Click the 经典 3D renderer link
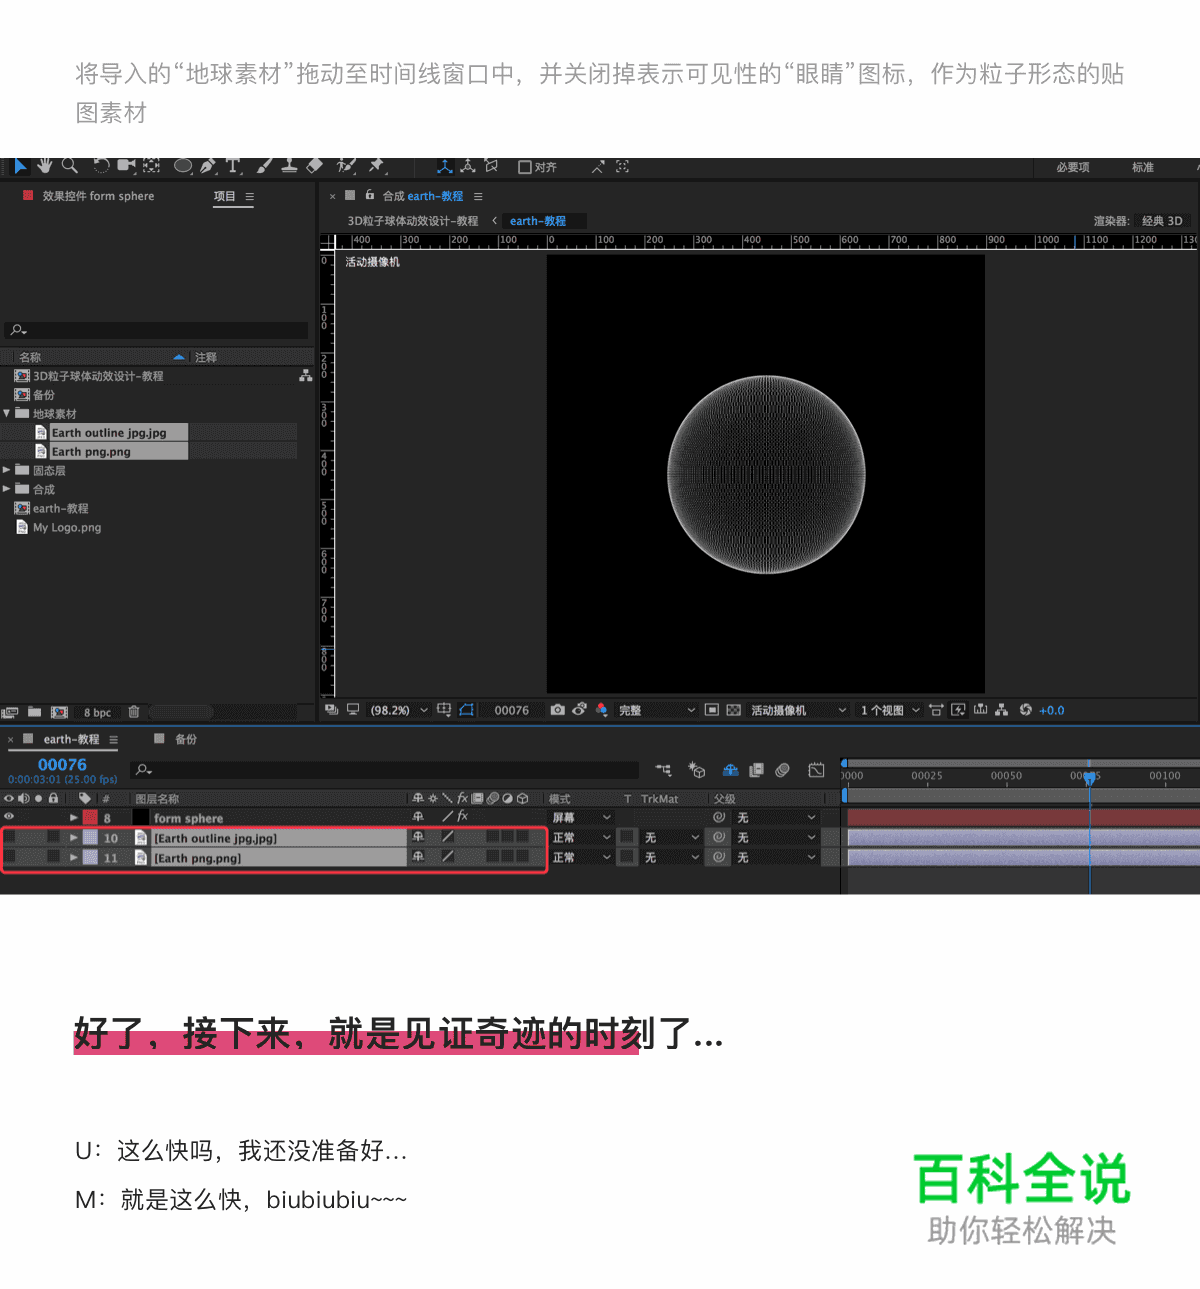Viewport: 1200px width, 1289px height. click(1162, 221)
